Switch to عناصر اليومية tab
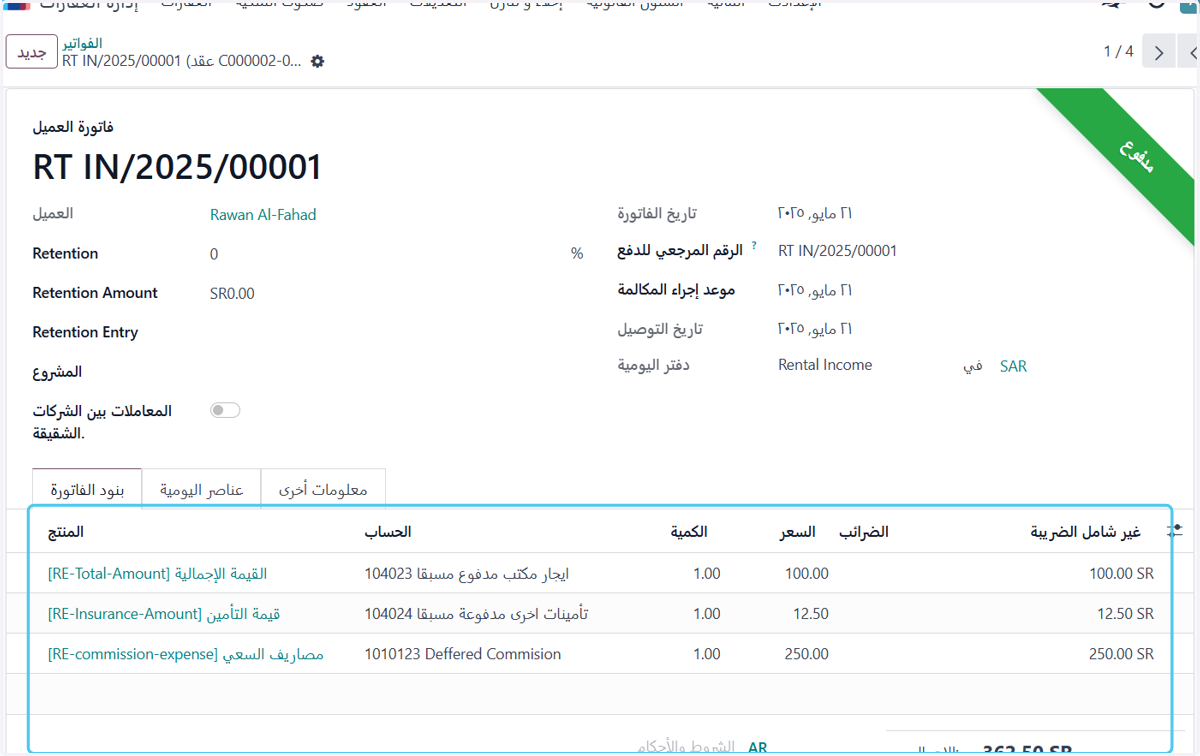This screenshot has height=756, width=1200. (x=202, y=490)
